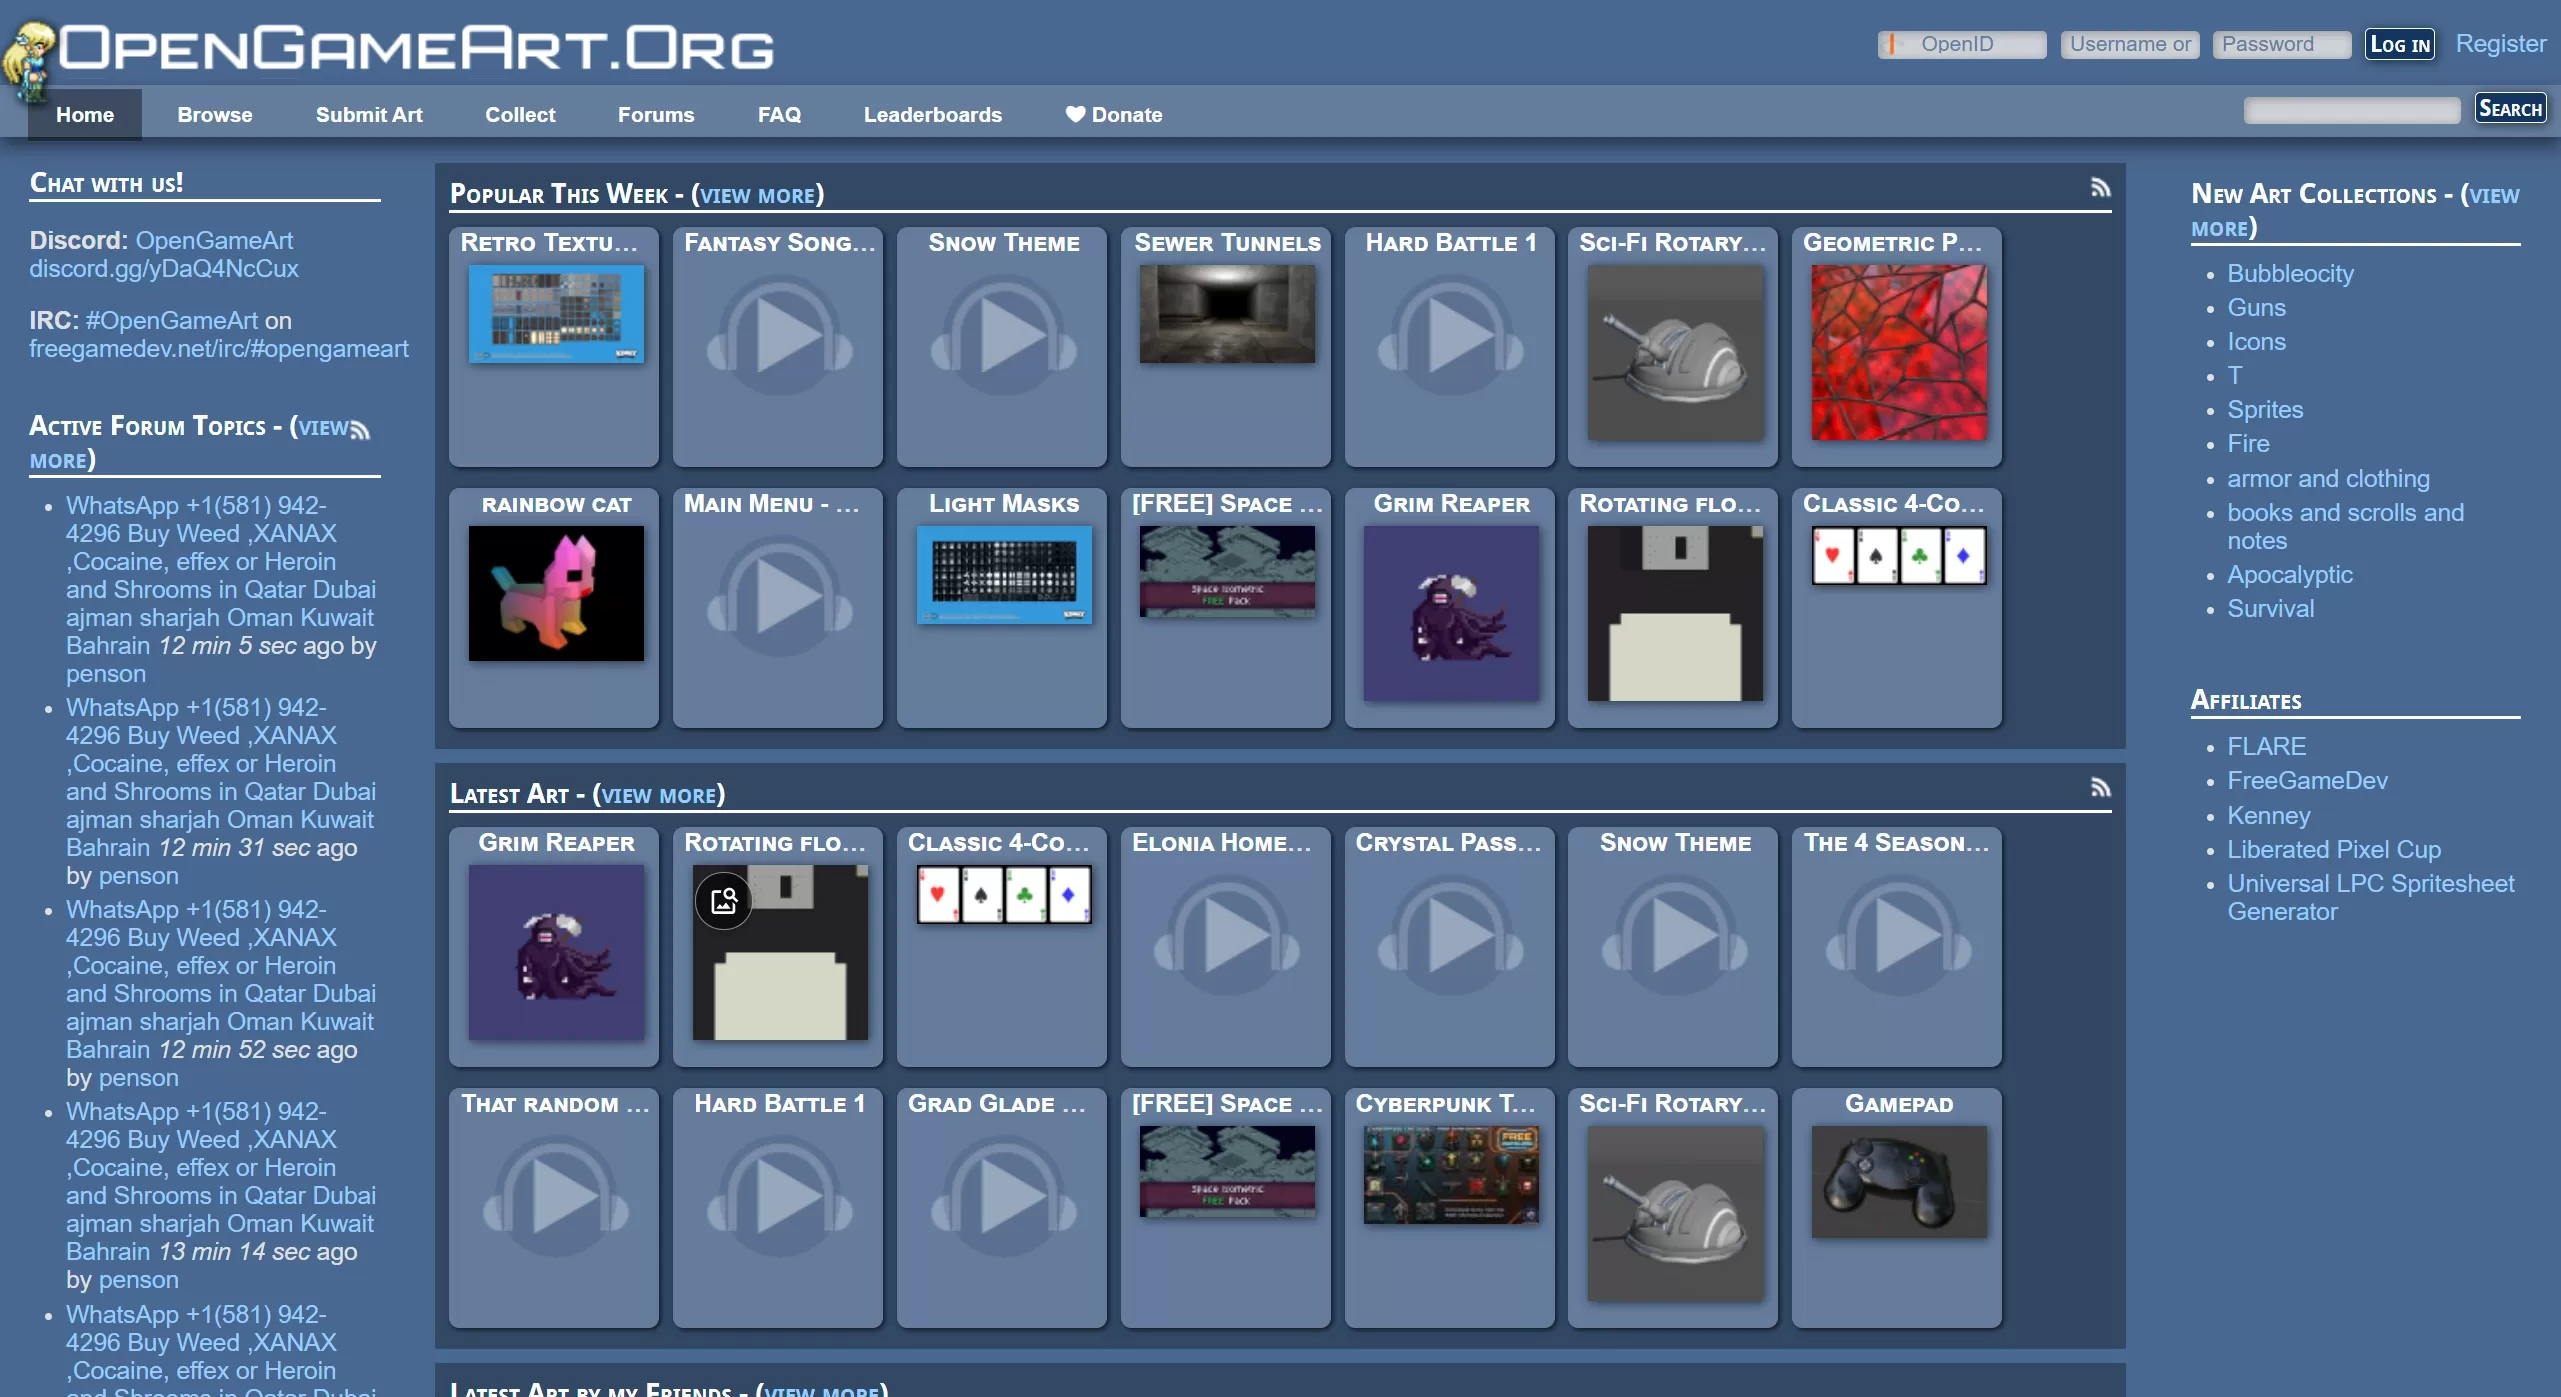The height and width of the screenshot is (1397, 2561).
Task: Focus the Password input field
Action: click(2282, 44)
